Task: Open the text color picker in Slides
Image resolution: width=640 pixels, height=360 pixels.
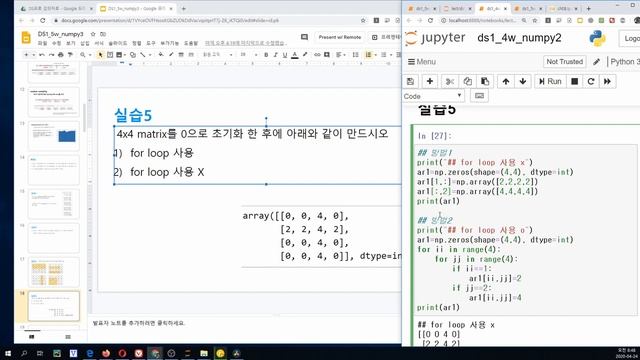Action: tap(295, 55)
